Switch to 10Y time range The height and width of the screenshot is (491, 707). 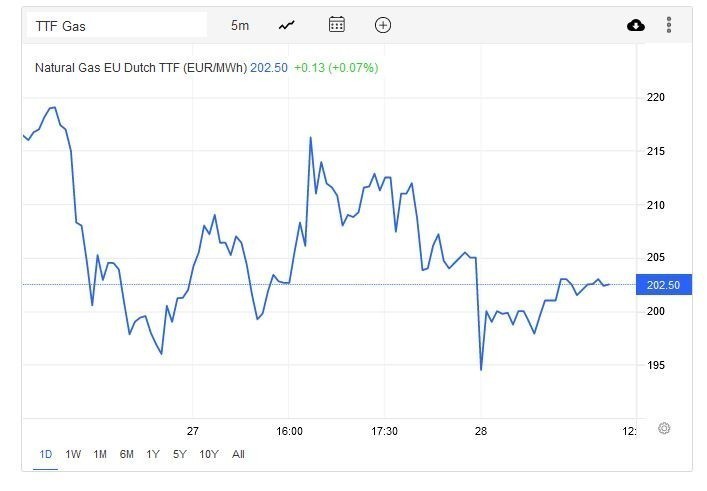tap(209, 454)
